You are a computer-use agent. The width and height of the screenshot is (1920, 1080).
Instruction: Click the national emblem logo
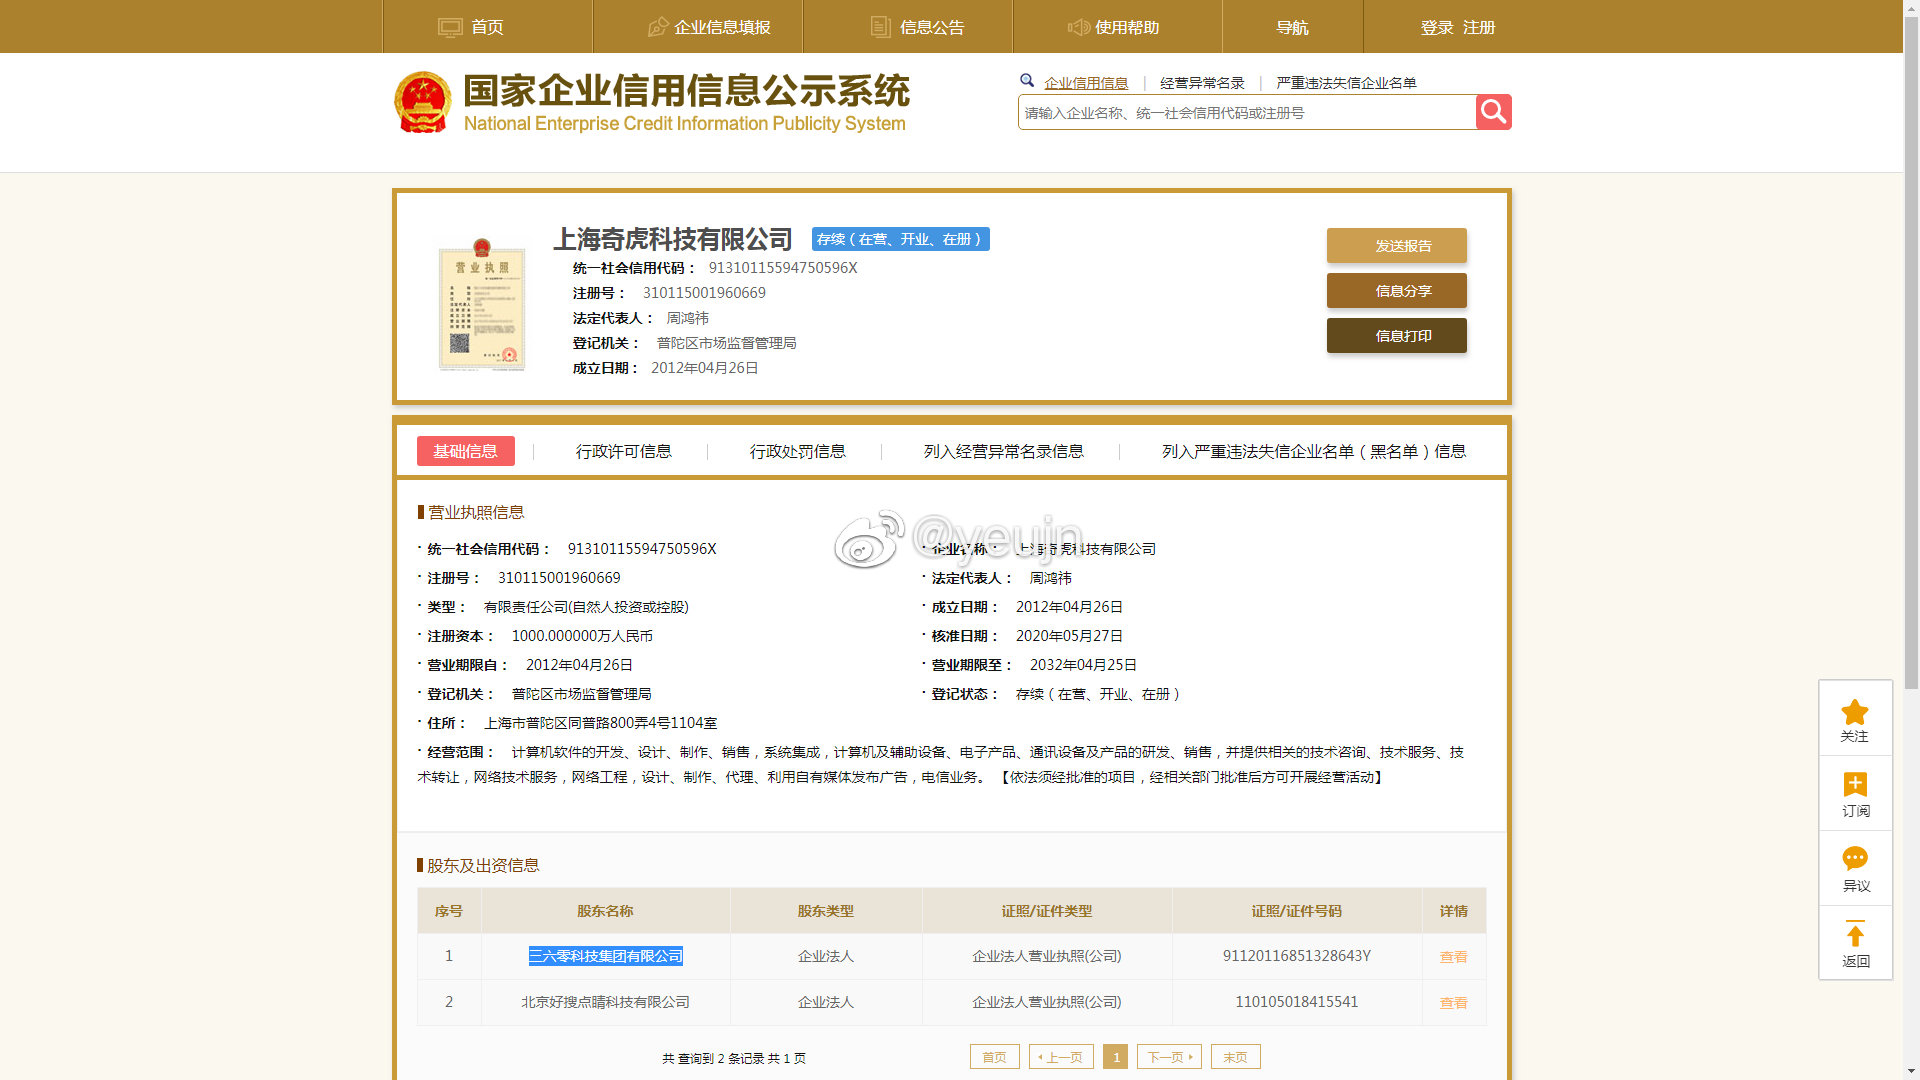pyautogui.click(x=423, y=102)
